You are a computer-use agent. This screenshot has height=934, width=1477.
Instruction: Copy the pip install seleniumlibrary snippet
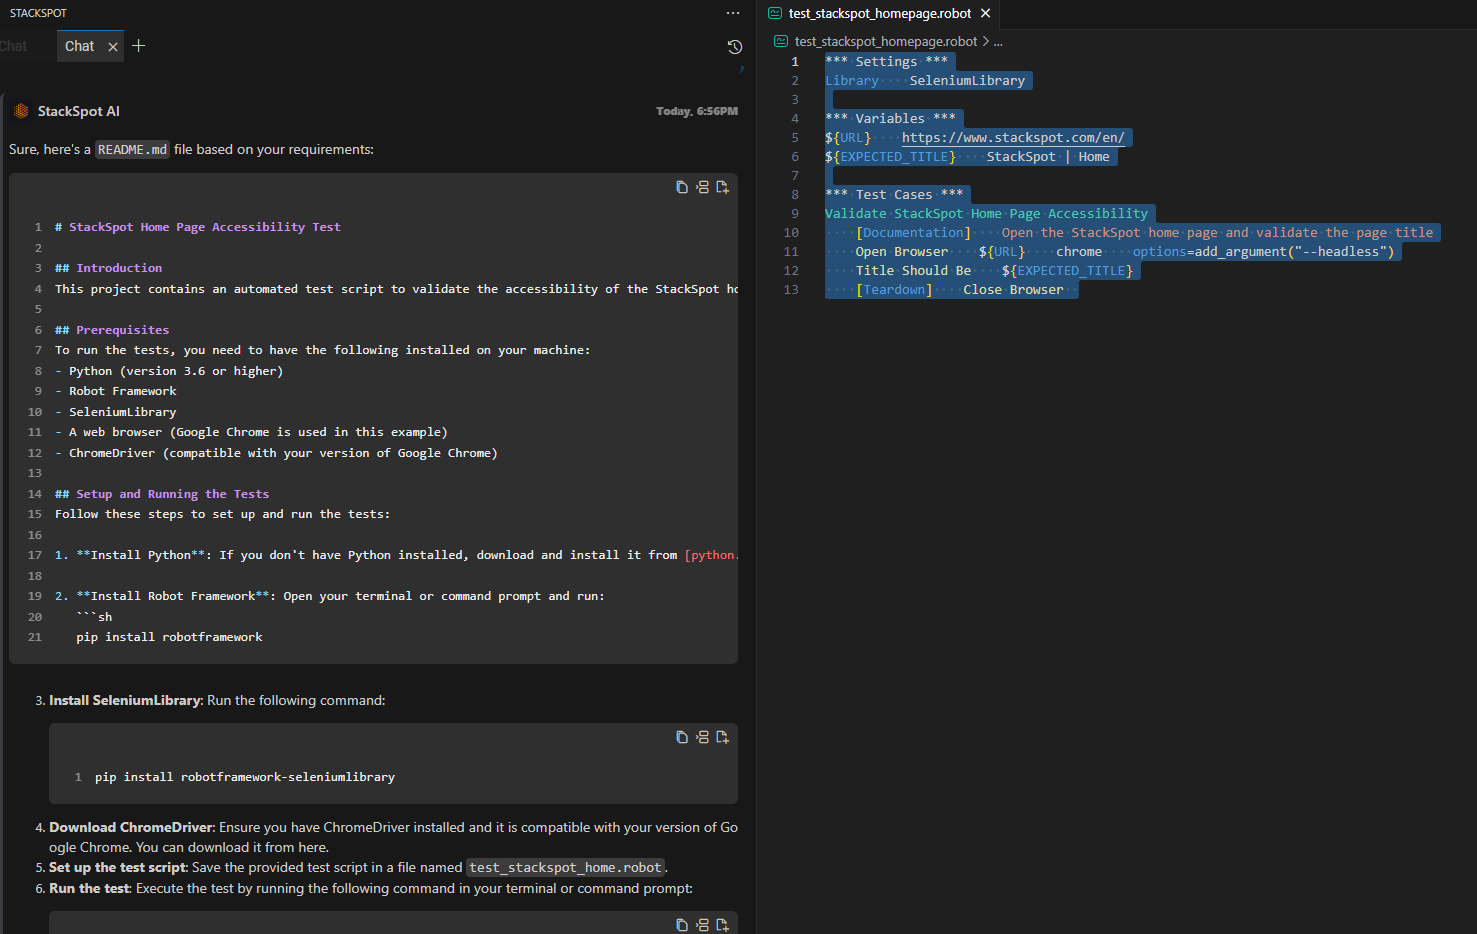coord(681,737)
